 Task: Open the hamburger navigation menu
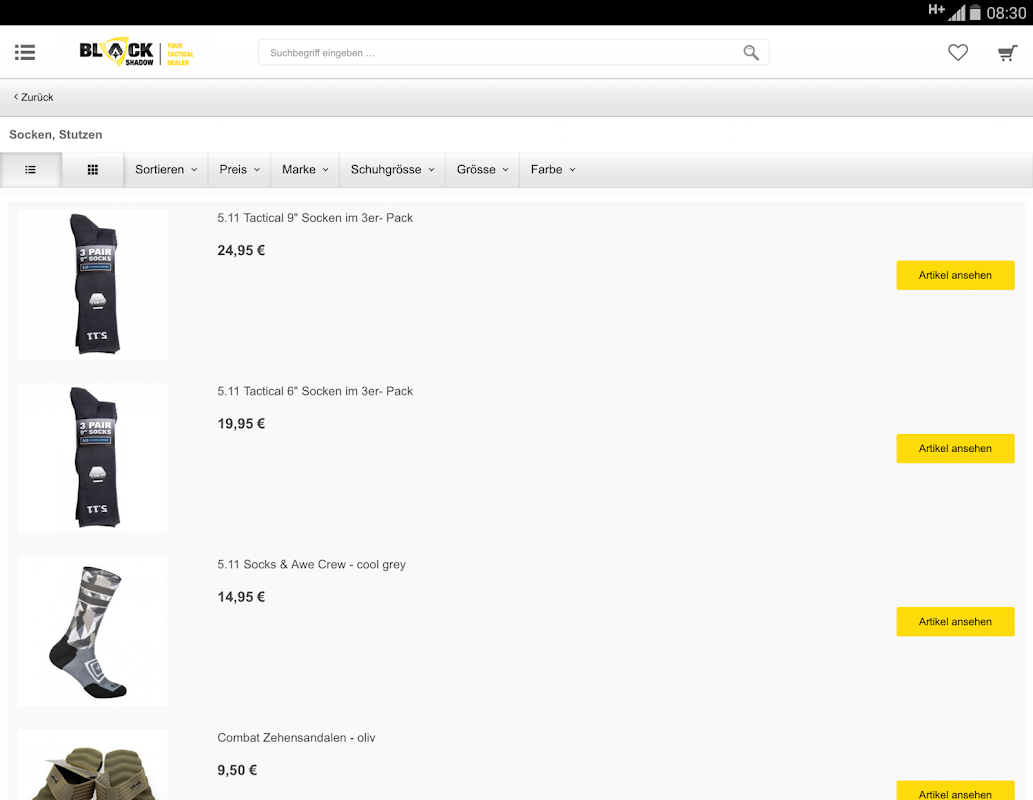[x=25, y=52]
